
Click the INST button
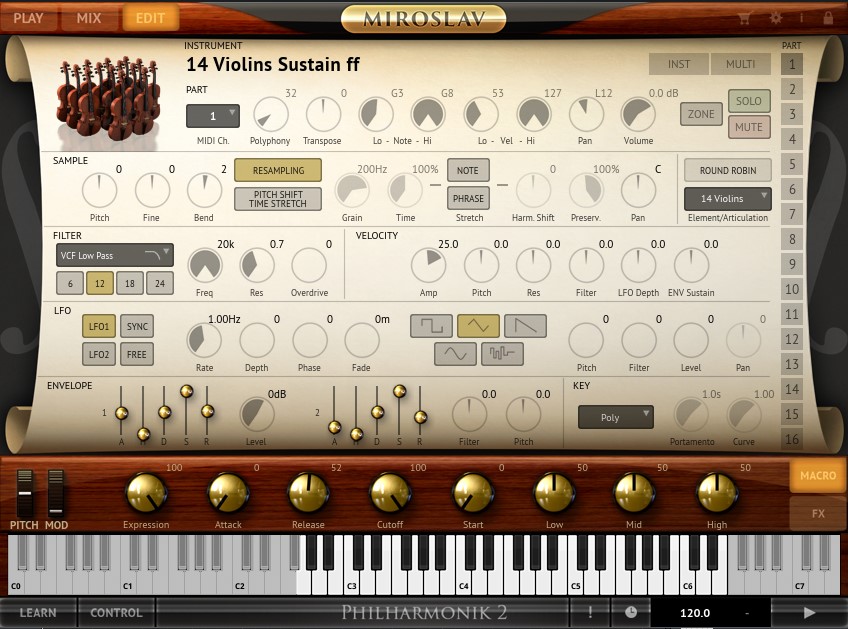(679, 64)
